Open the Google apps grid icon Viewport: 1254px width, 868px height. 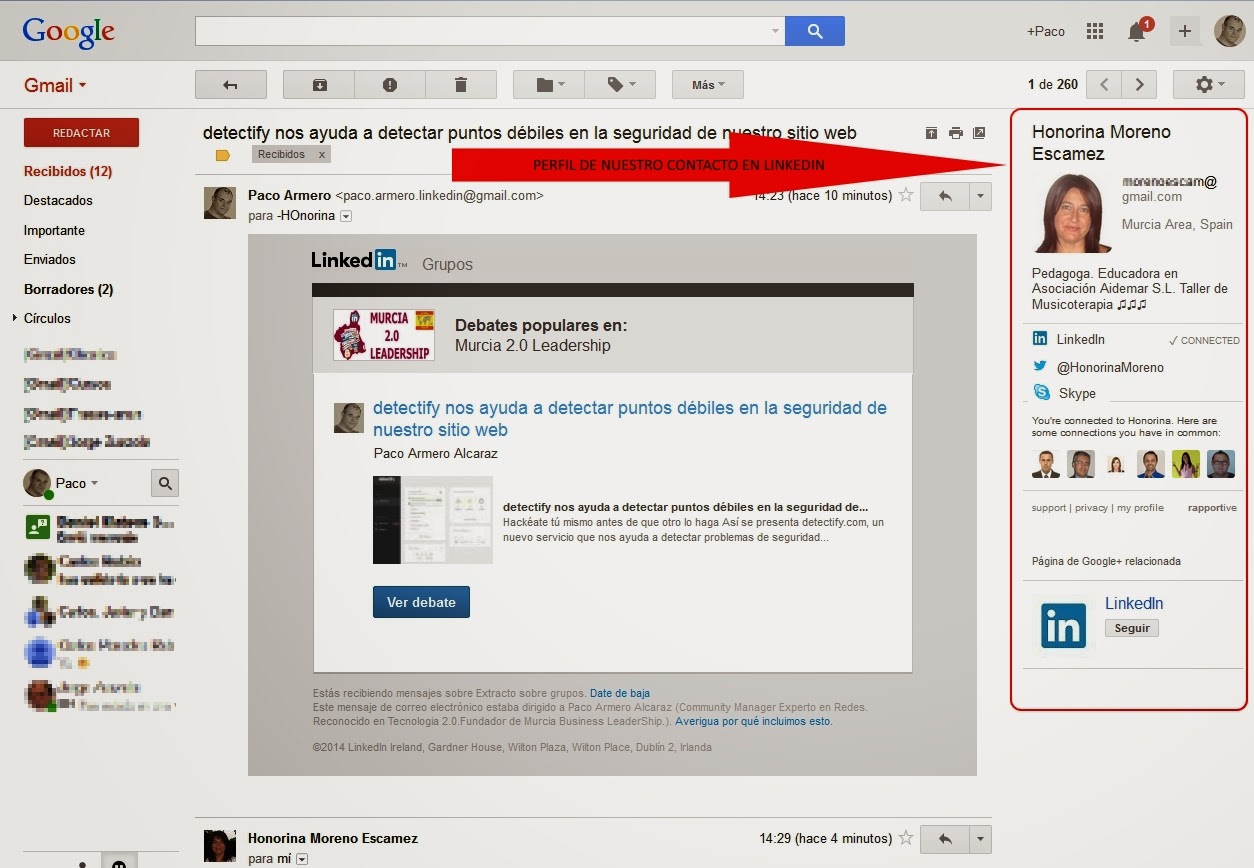1095,31
